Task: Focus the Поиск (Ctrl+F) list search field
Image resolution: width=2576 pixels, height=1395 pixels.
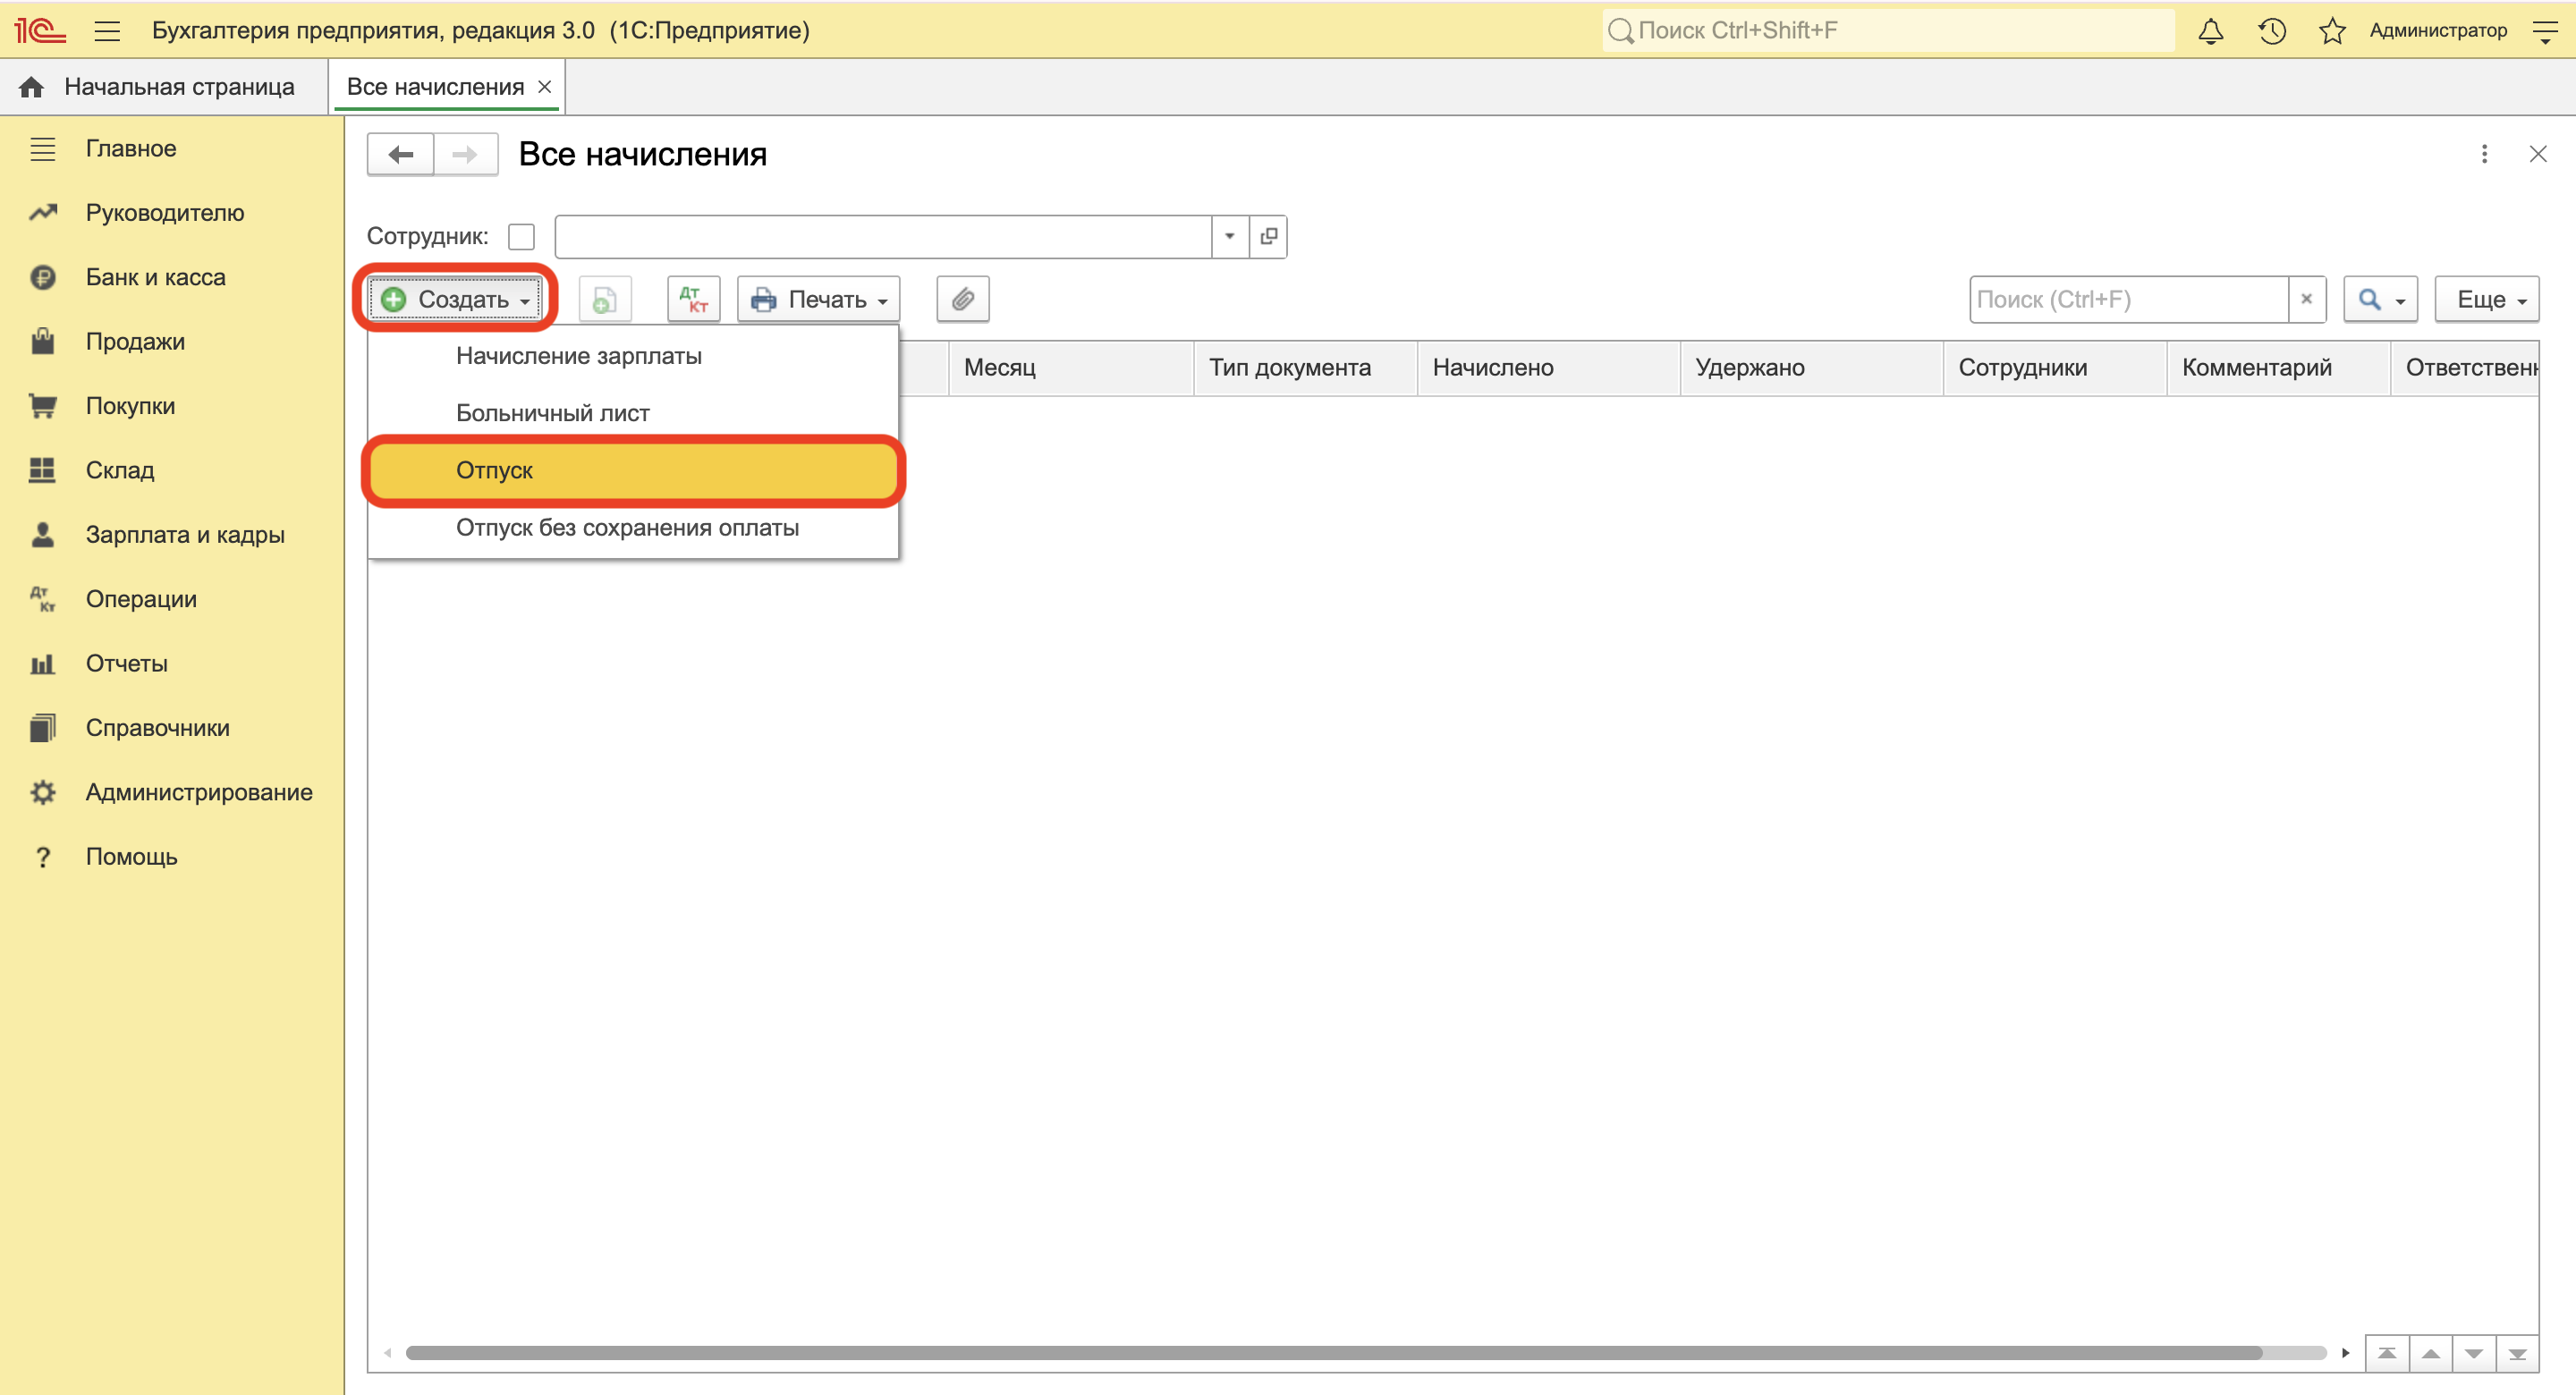Action: 2129,299
